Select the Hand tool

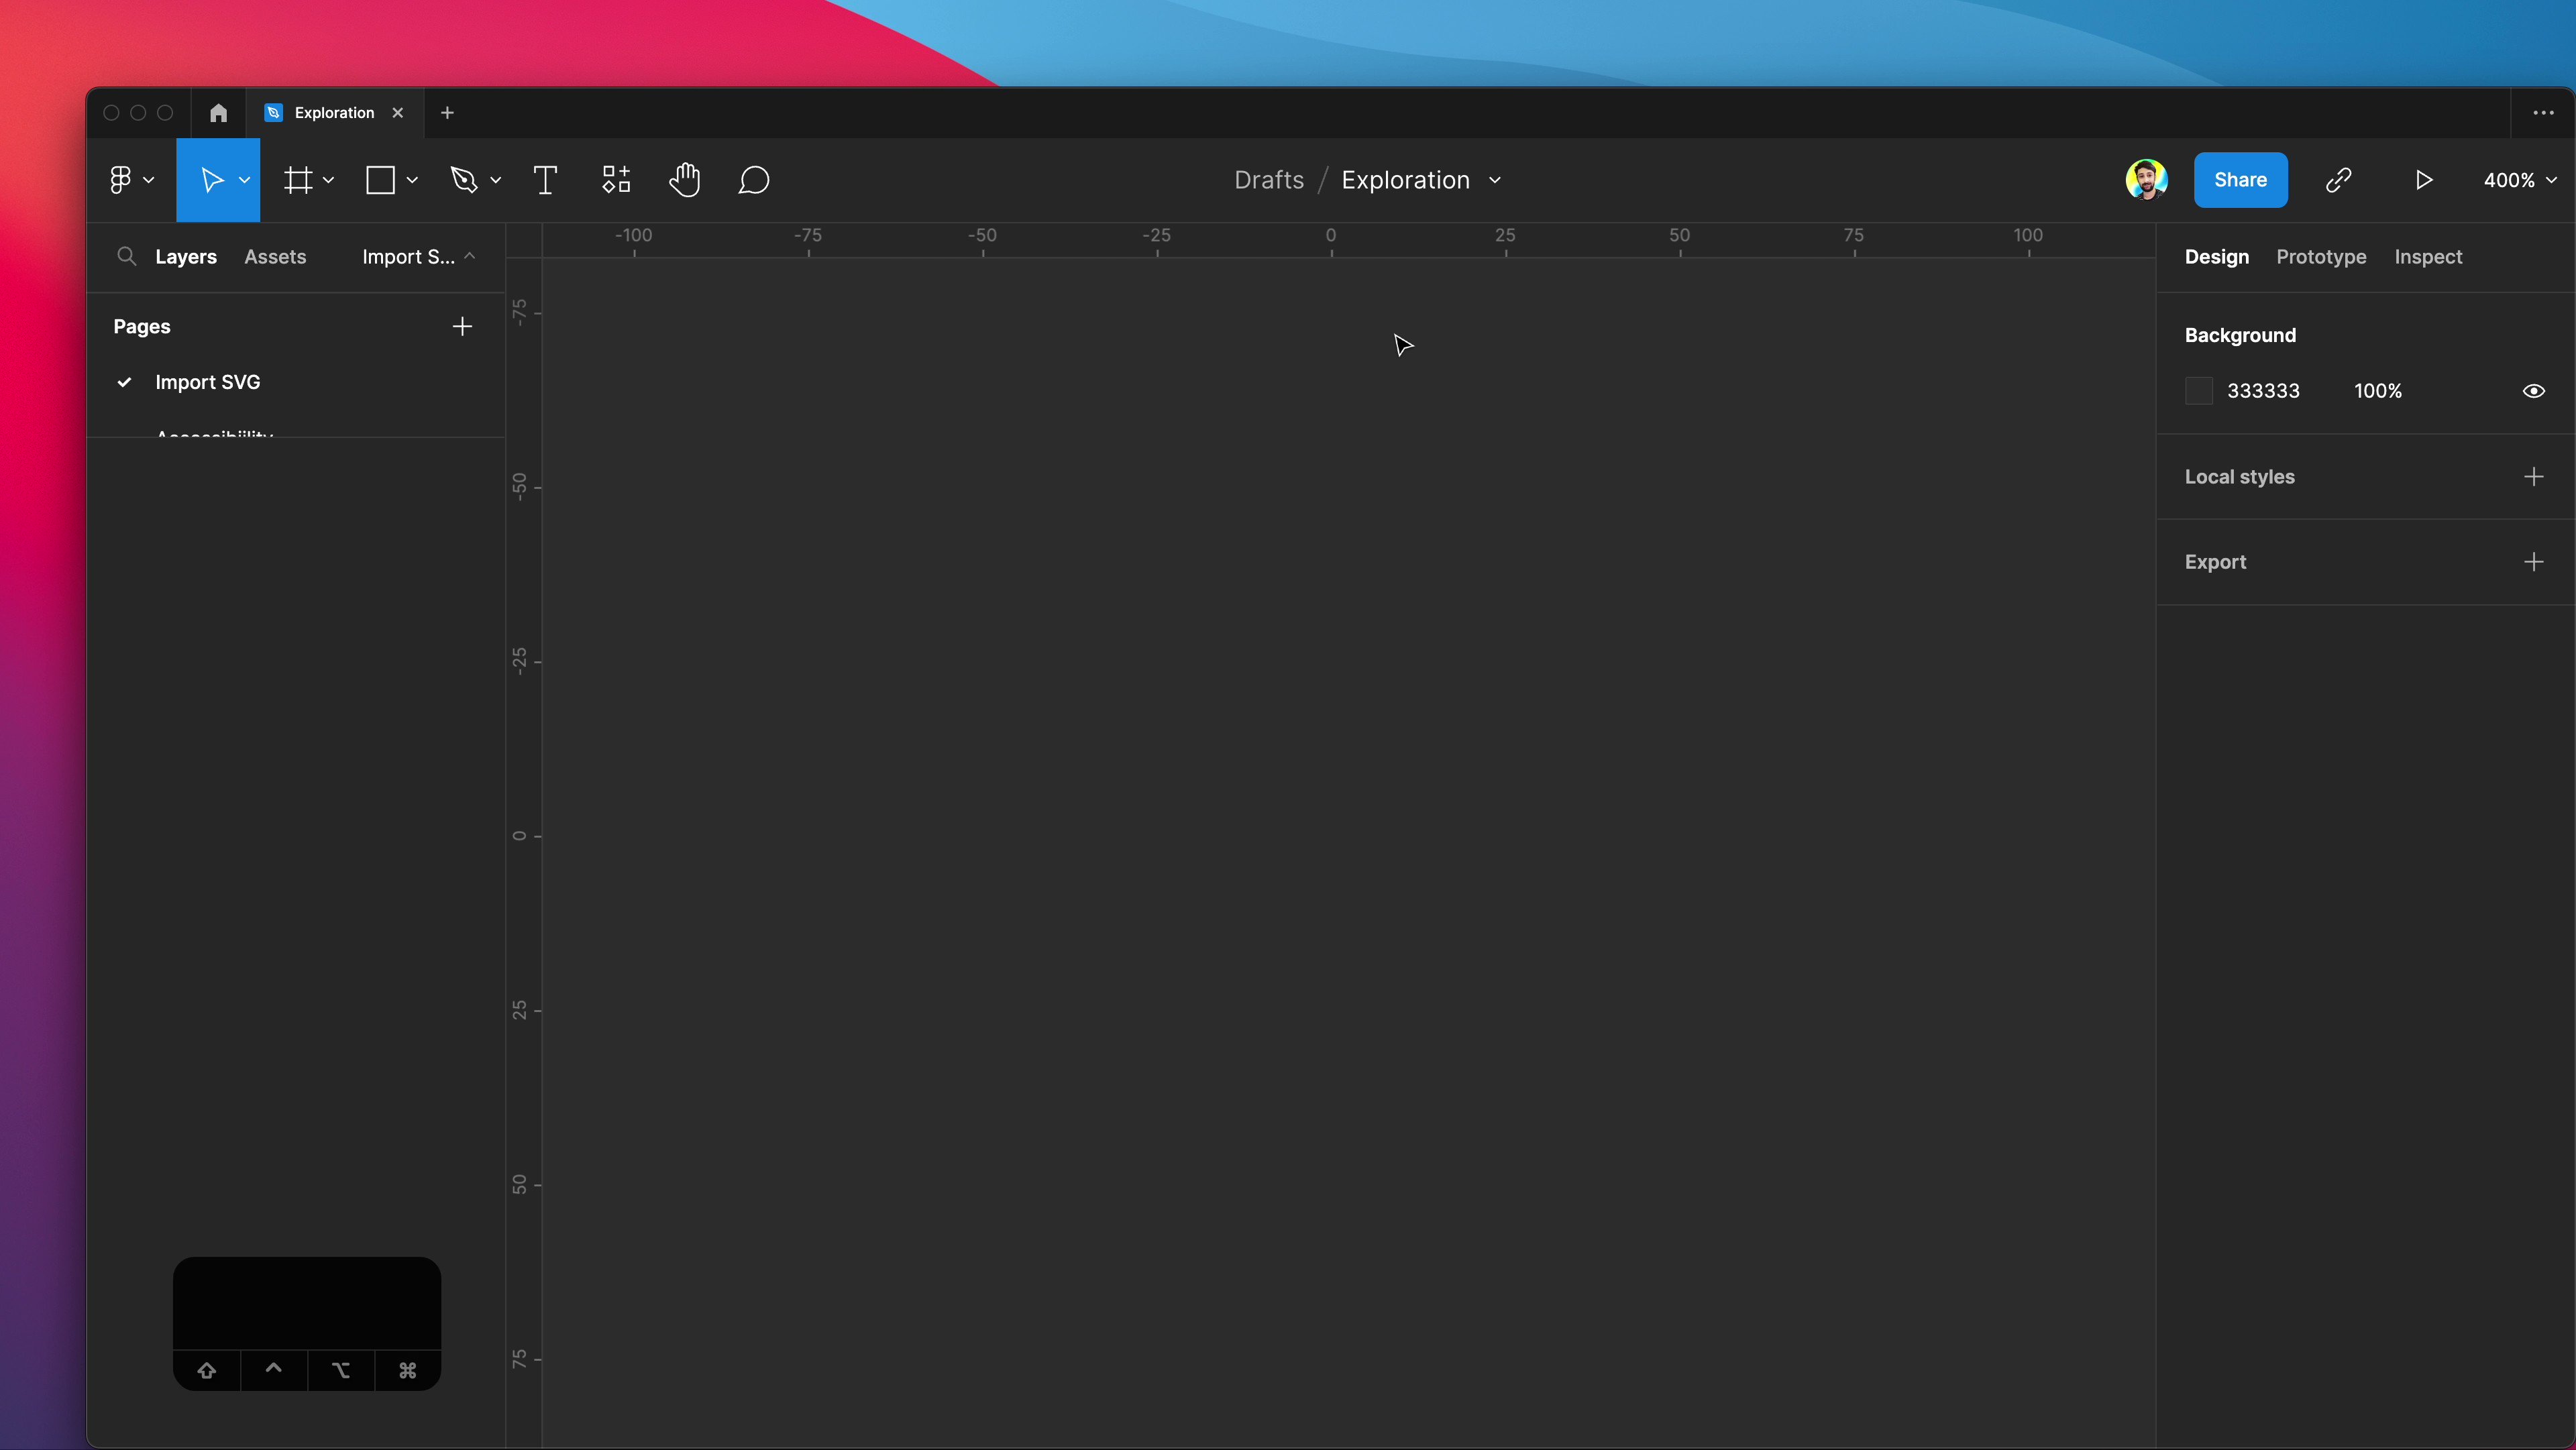tap(685, 180)
